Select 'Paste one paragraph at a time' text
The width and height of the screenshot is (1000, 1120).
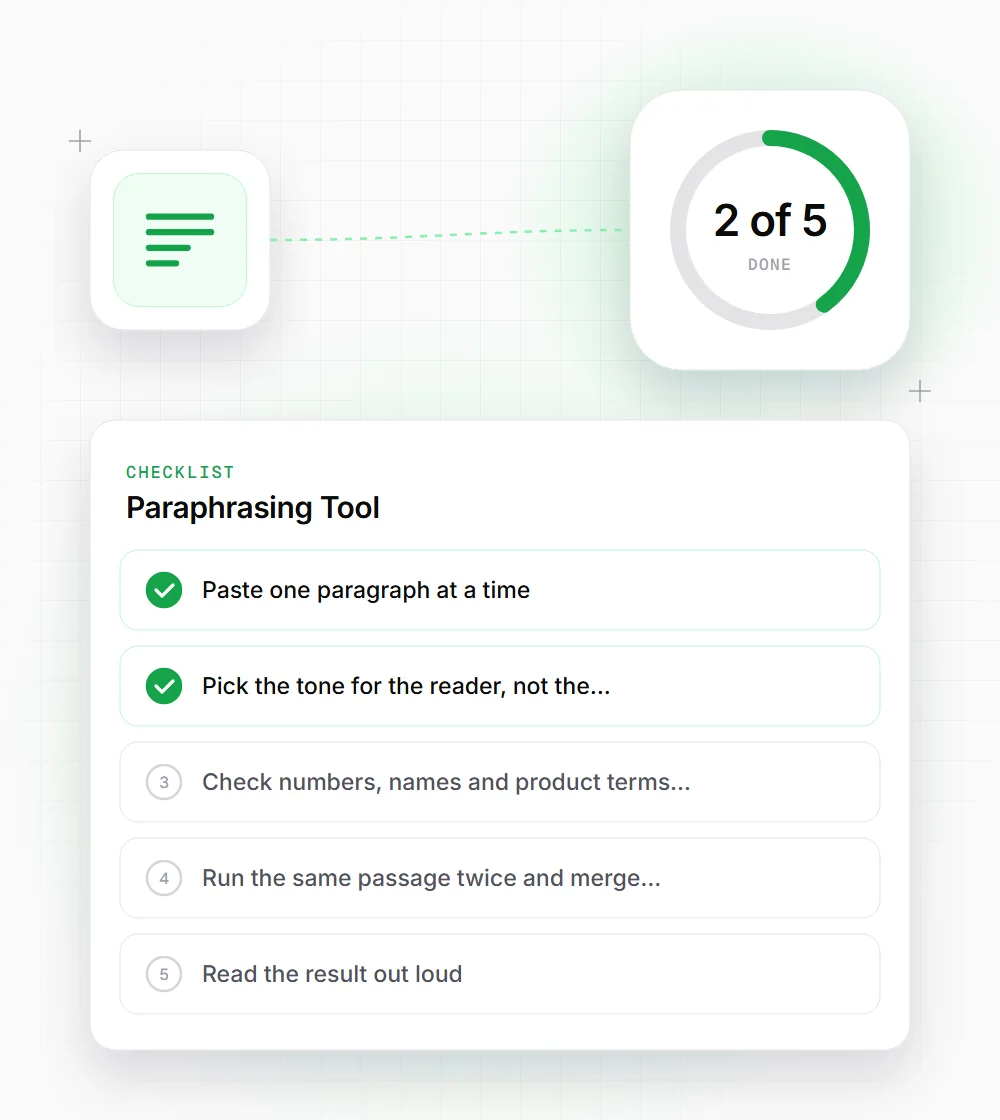366,591
